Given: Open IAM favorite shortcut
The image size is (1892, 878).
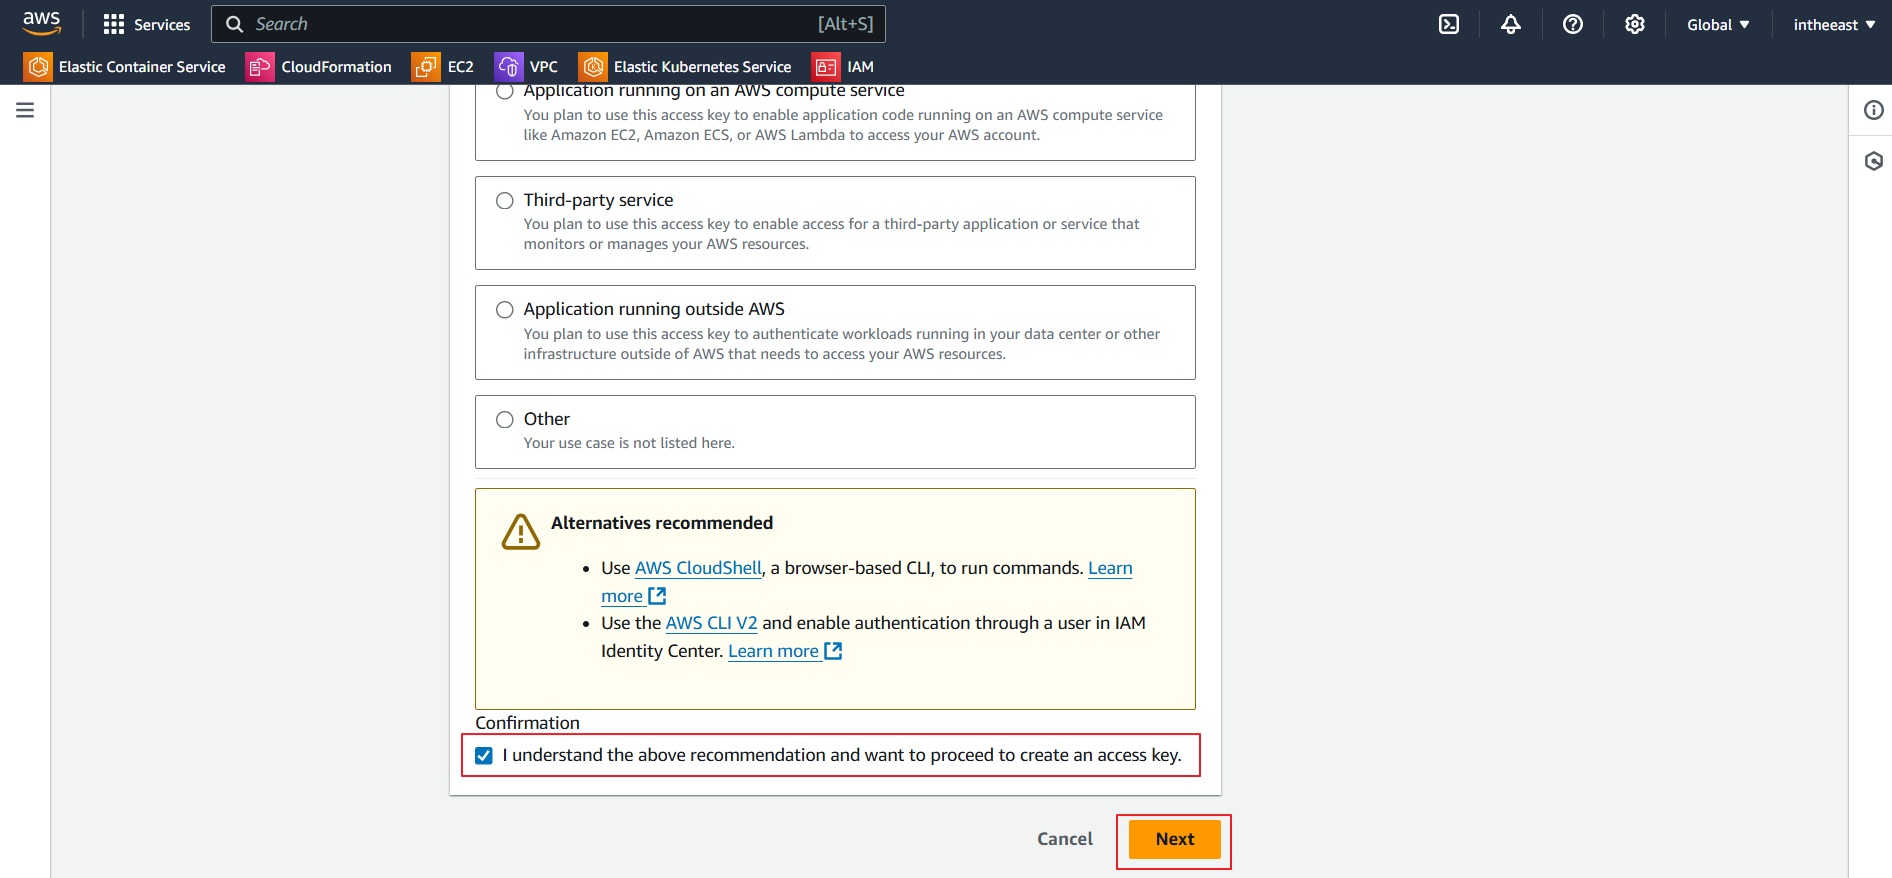Looking at the screenshot, I should (843, 66).
